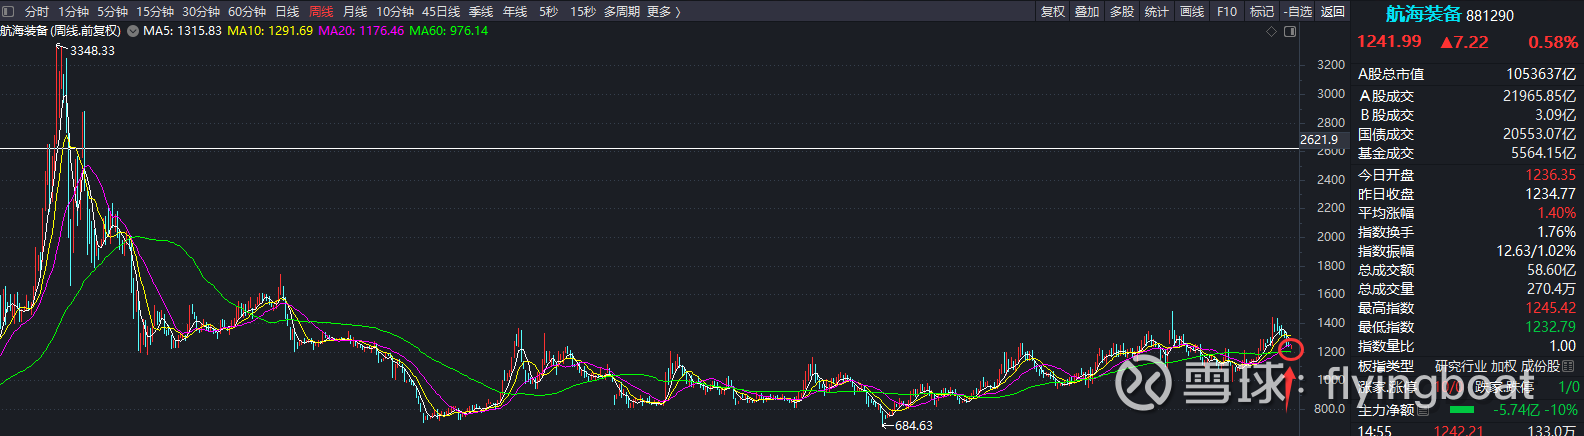Select the 月线 monthly period tab
Image resolution: width=1584 pixels, height=436 pixels.
pos(355,12)
